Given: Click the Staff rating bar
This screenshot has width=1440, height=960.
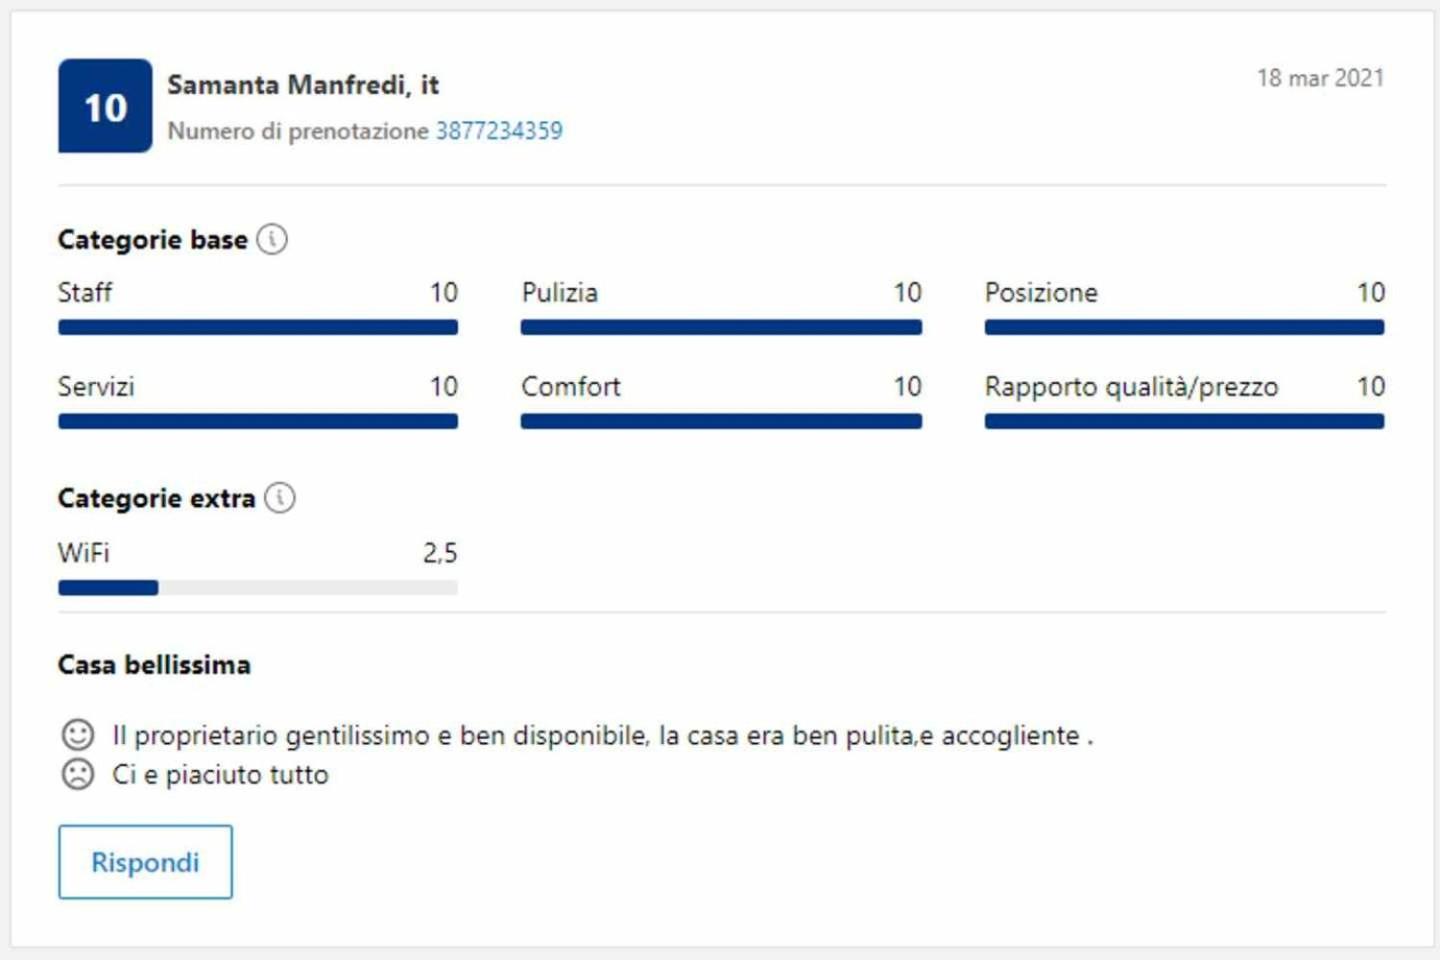Looking at the screenshot, I should point(258,327).
